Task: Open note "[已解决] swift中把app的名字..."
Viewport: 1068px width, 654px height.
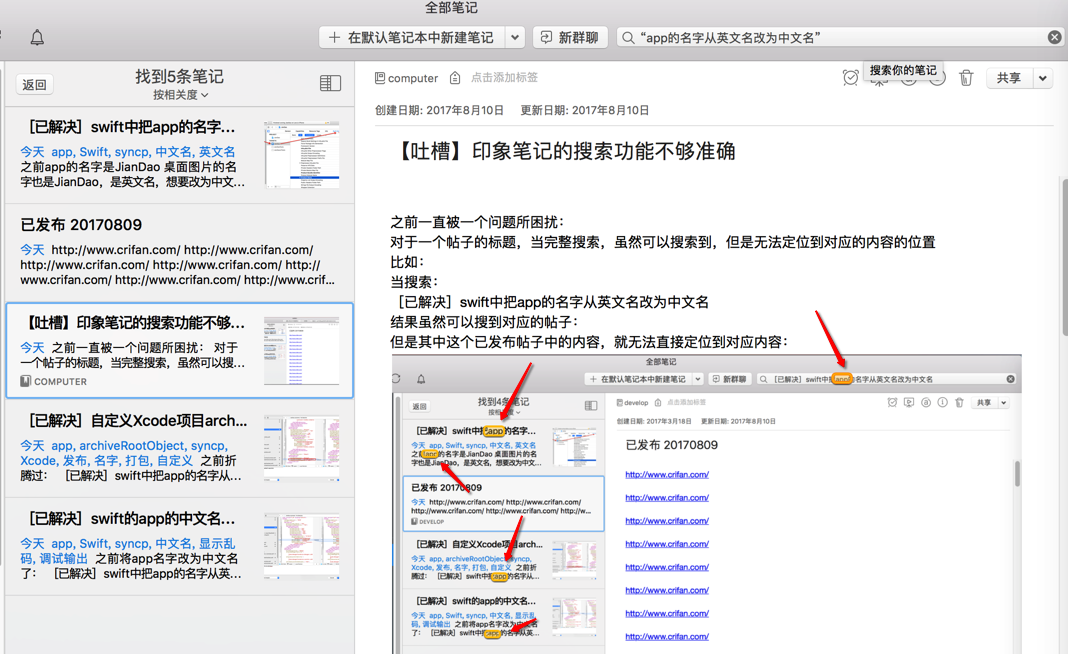Action: pyautogui.click(x=180, y=155)
